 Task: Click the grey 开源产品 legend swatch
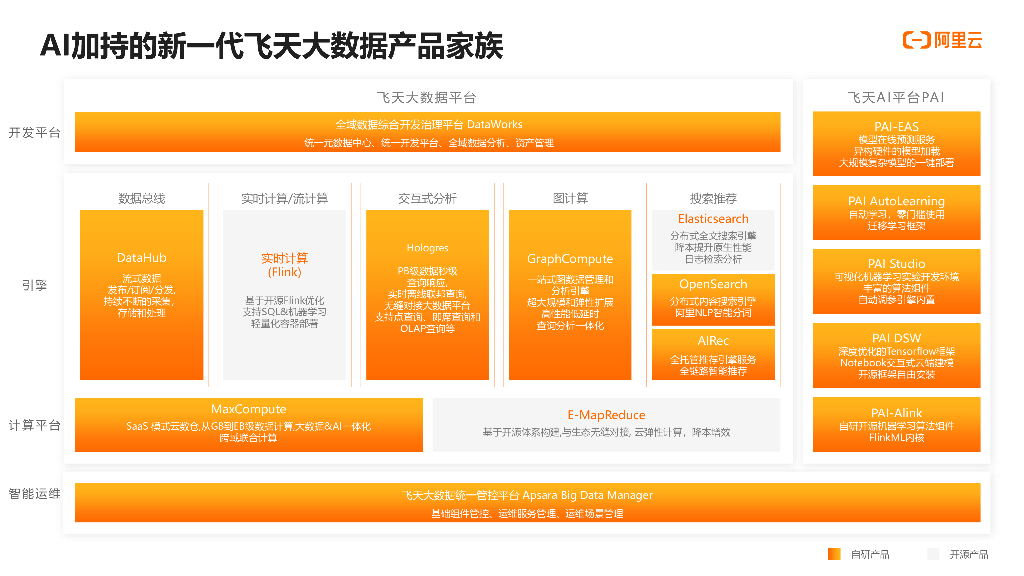click(x=933, y=554)
